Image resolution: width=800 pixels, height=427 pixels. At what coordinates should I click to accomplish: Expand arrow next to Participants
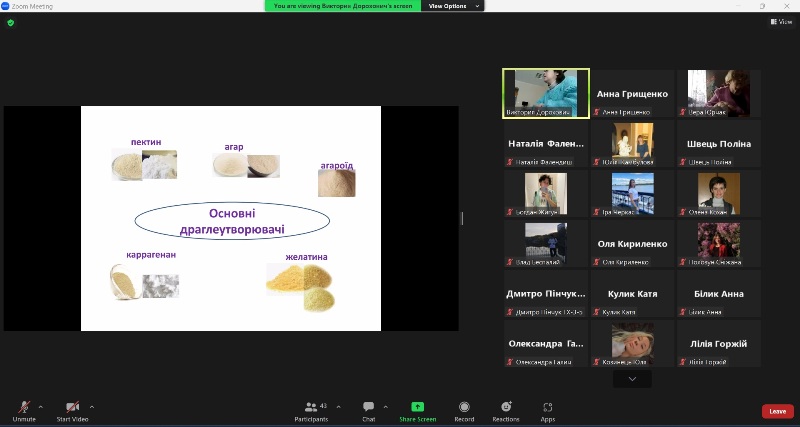click(338, 407)
